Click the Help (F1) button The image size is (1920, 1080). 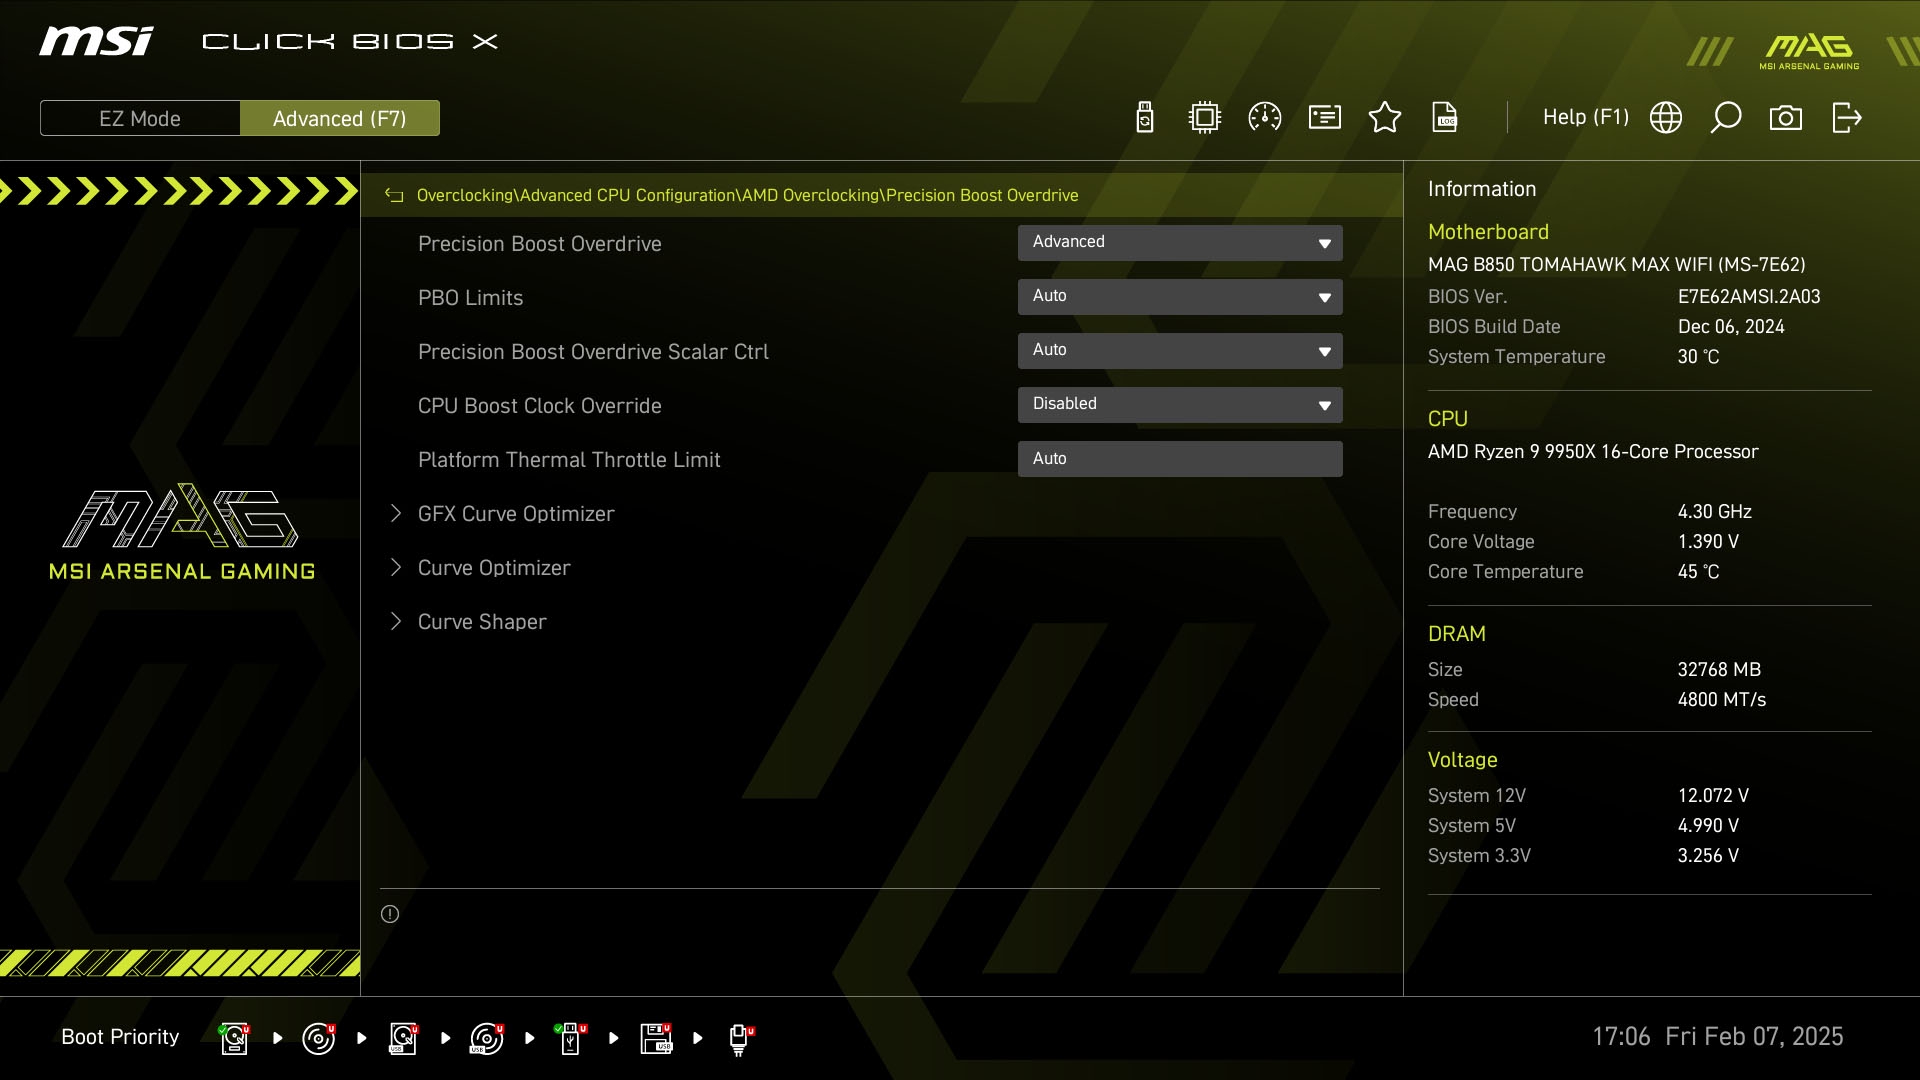[1585, 118]
